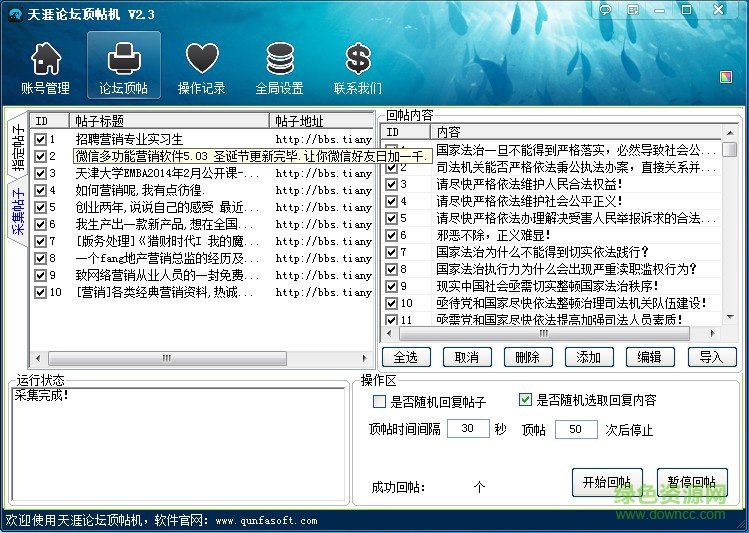This screenshot has width=749, height=533.
Task: Switch to the 采集帖子 side tab
Action: (18, 212)
